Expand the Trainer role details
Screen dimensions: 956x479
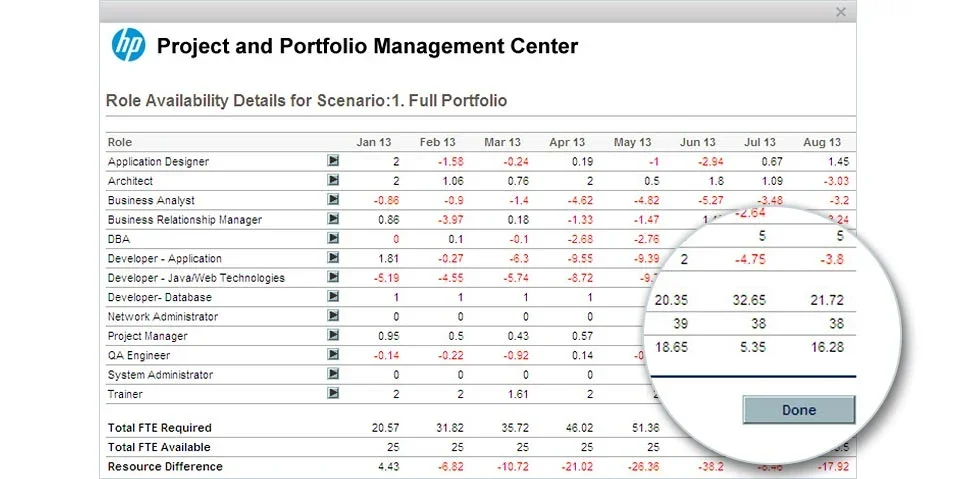click(333, 394)
